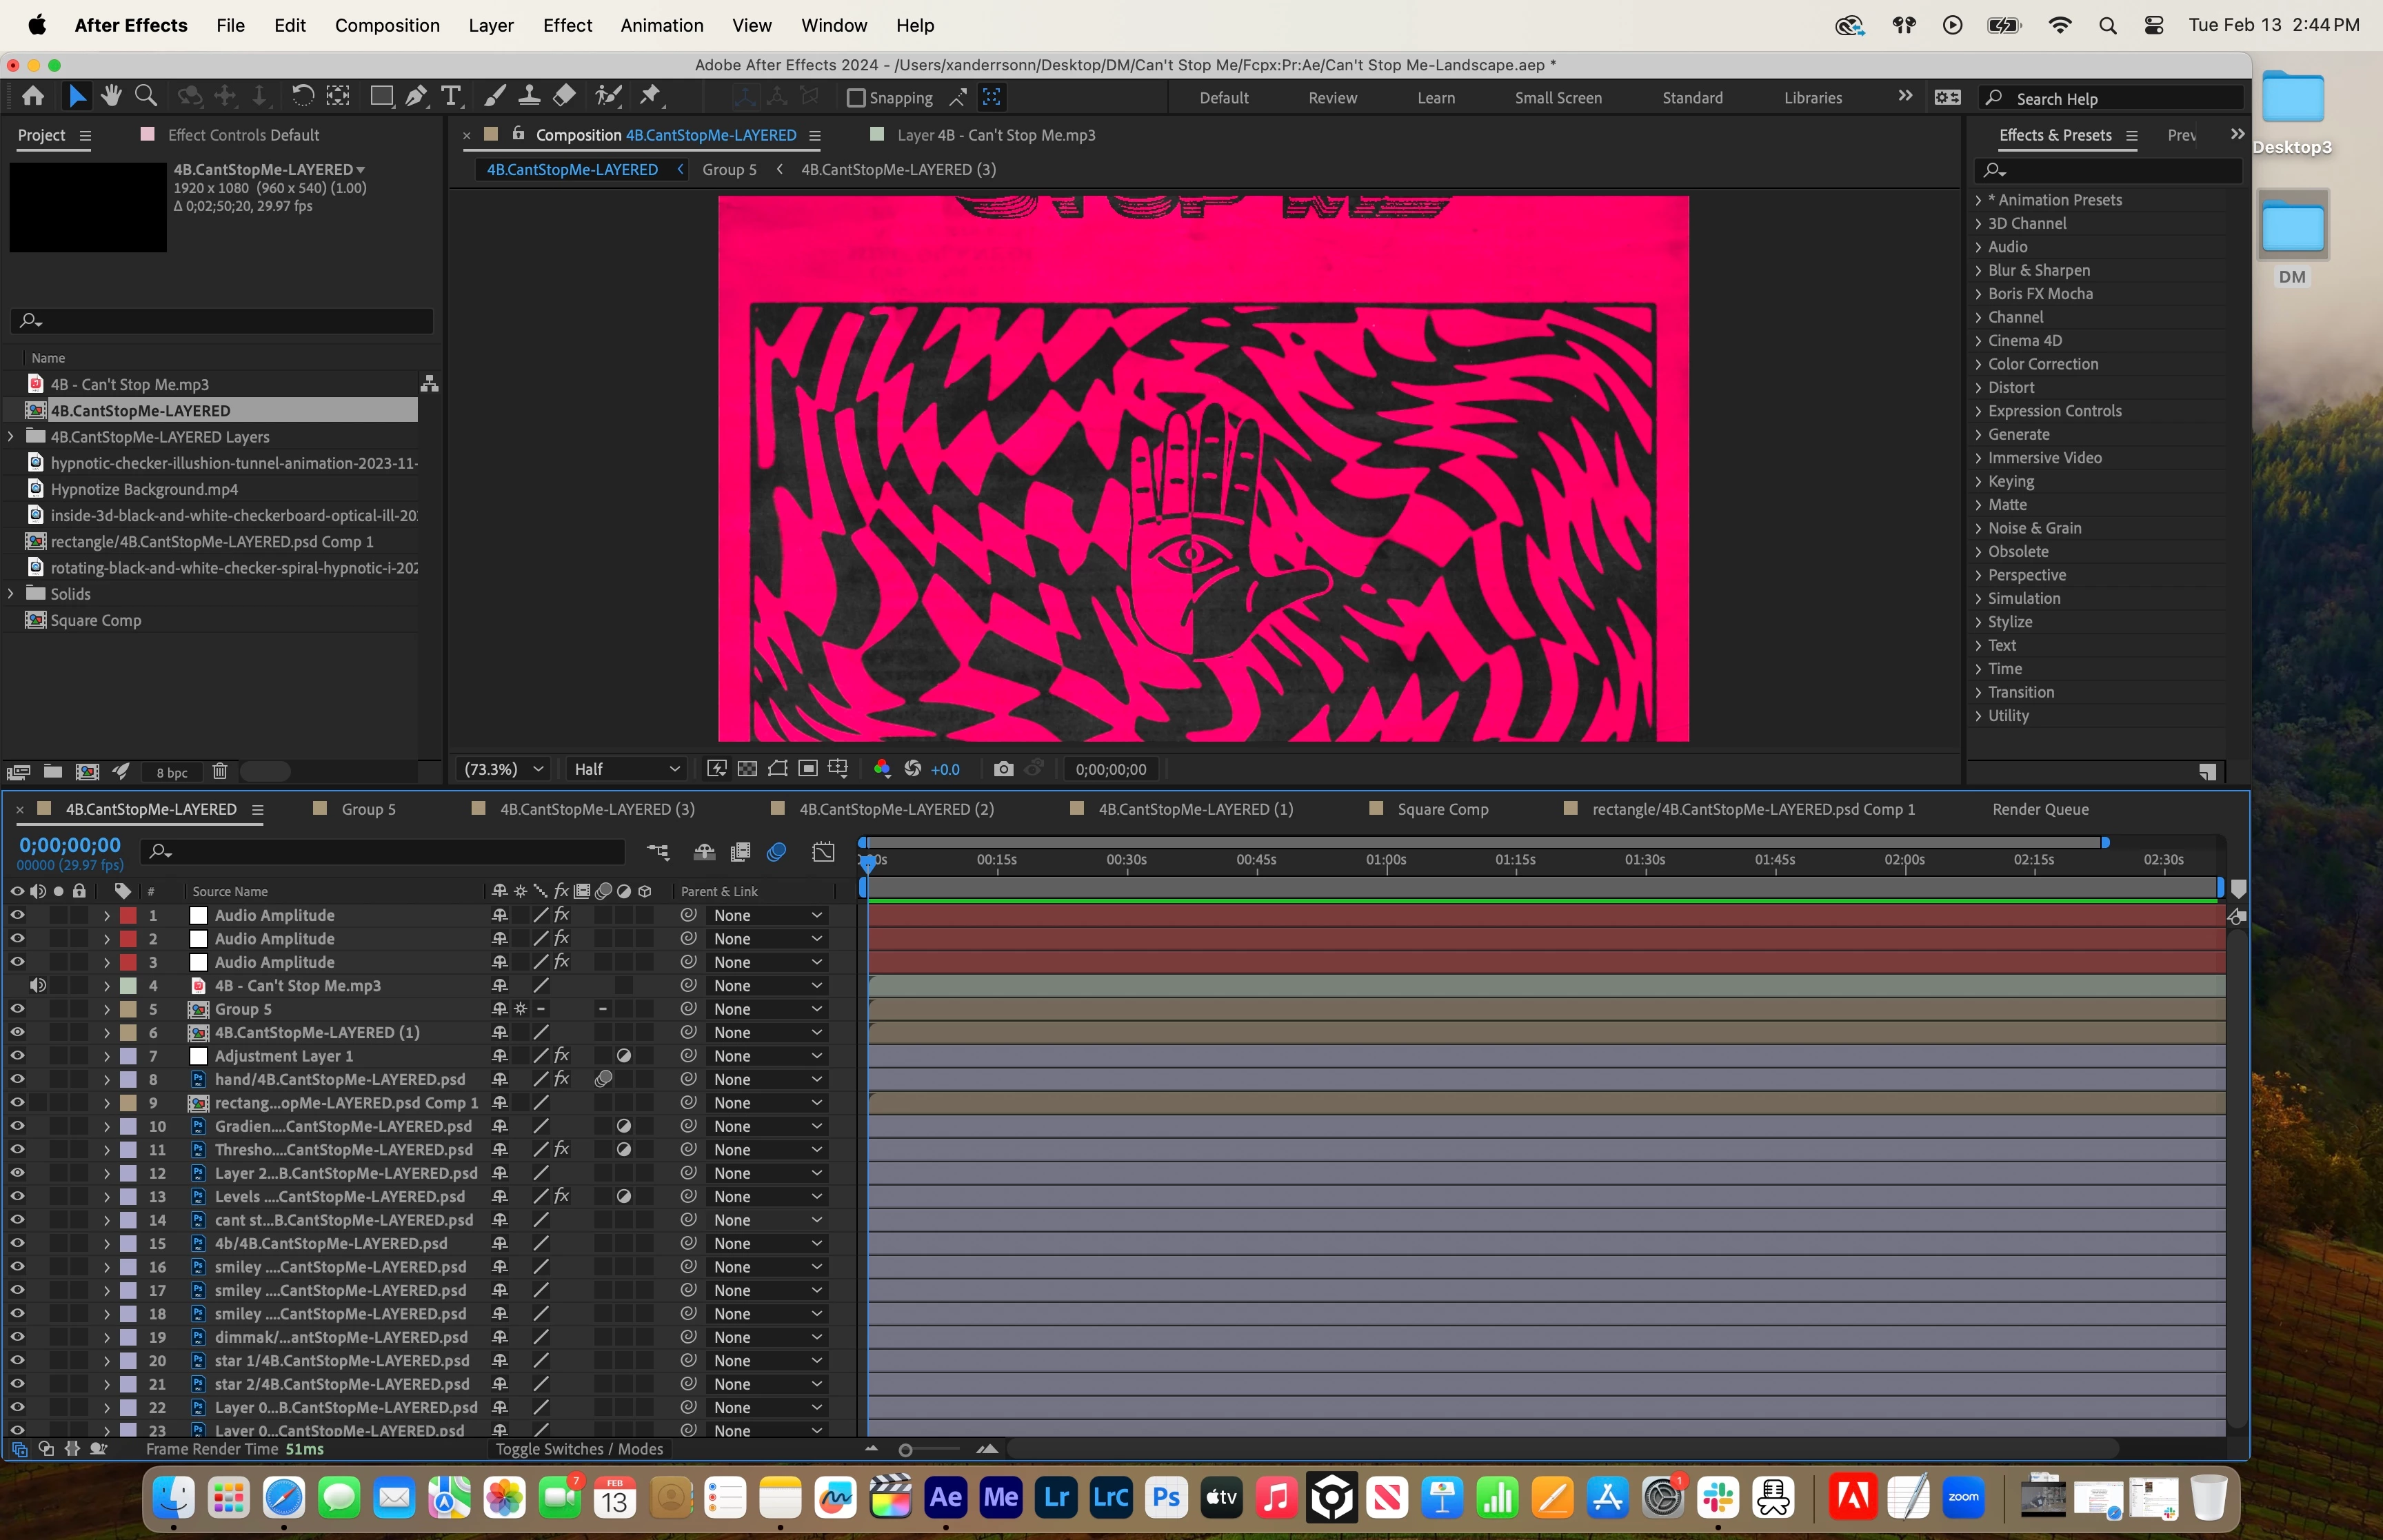Mute audio of Can't Stop Me.mp3 layer
The image size is (2383, 1540).
point(38,986)
